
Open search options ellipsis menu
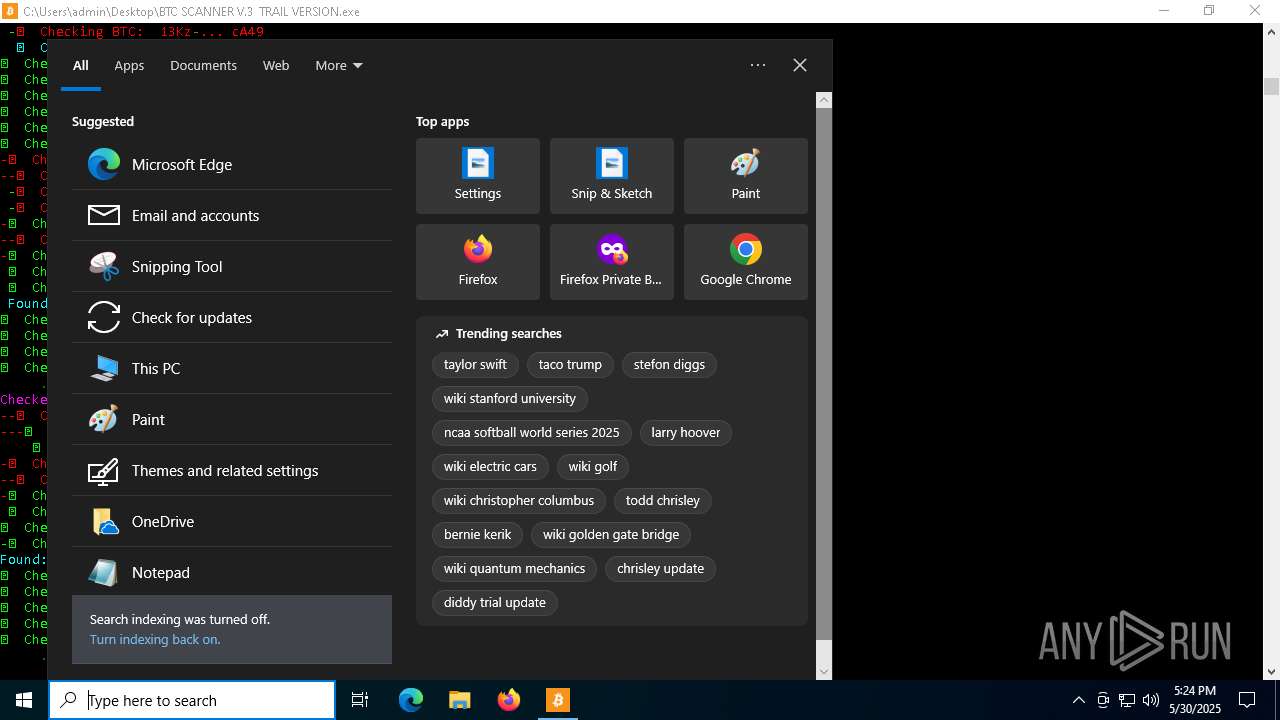point(758,65)
